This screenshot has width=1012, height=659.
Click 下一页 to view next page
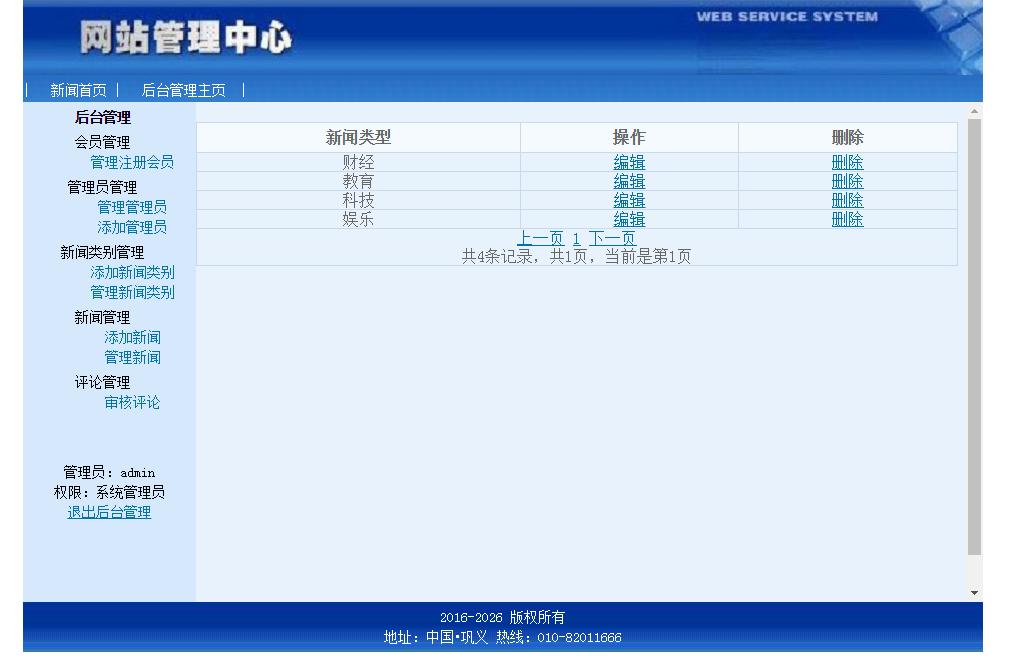click(x=611, y=238)
